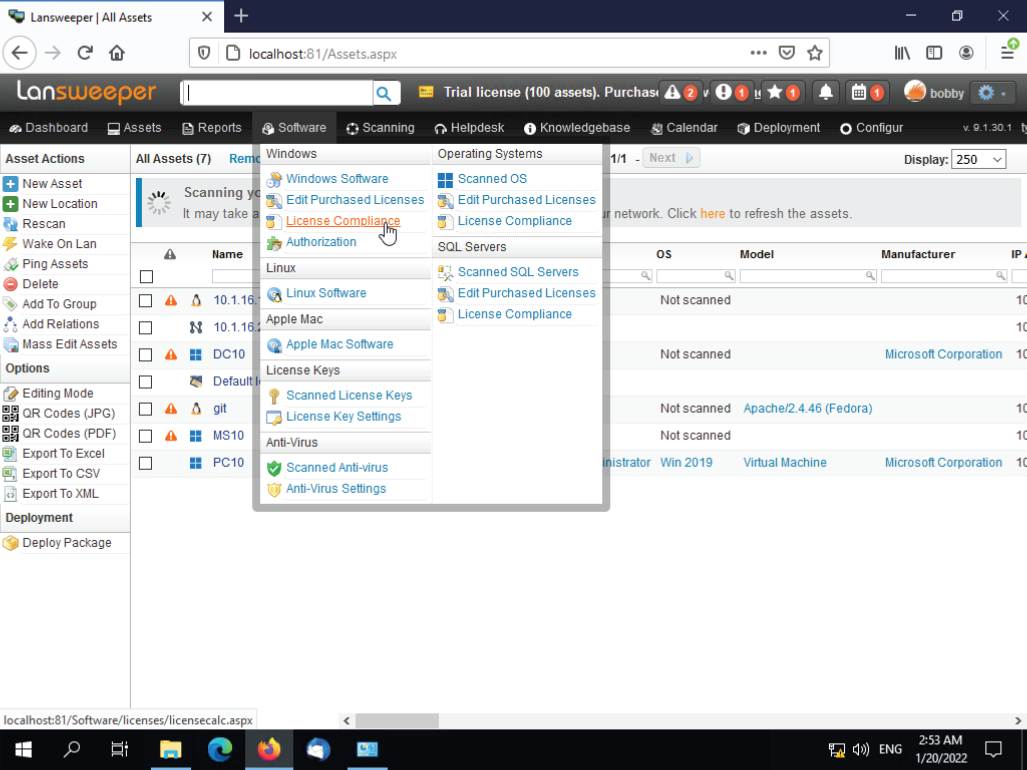
Task: Open Windows Software link
Action: pyautogui.click(x=337, y=179)
